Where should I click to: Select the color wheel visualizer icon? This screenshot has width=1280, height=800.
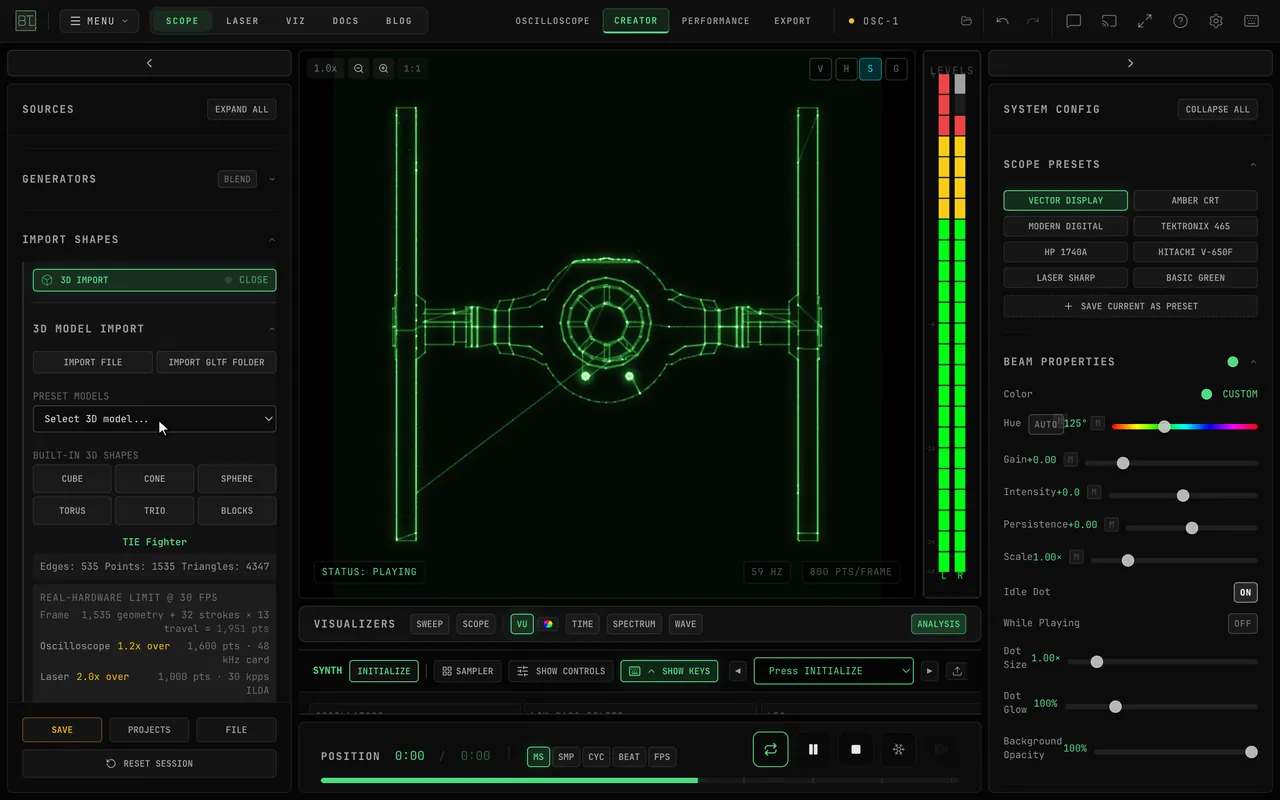click(548, 624)
